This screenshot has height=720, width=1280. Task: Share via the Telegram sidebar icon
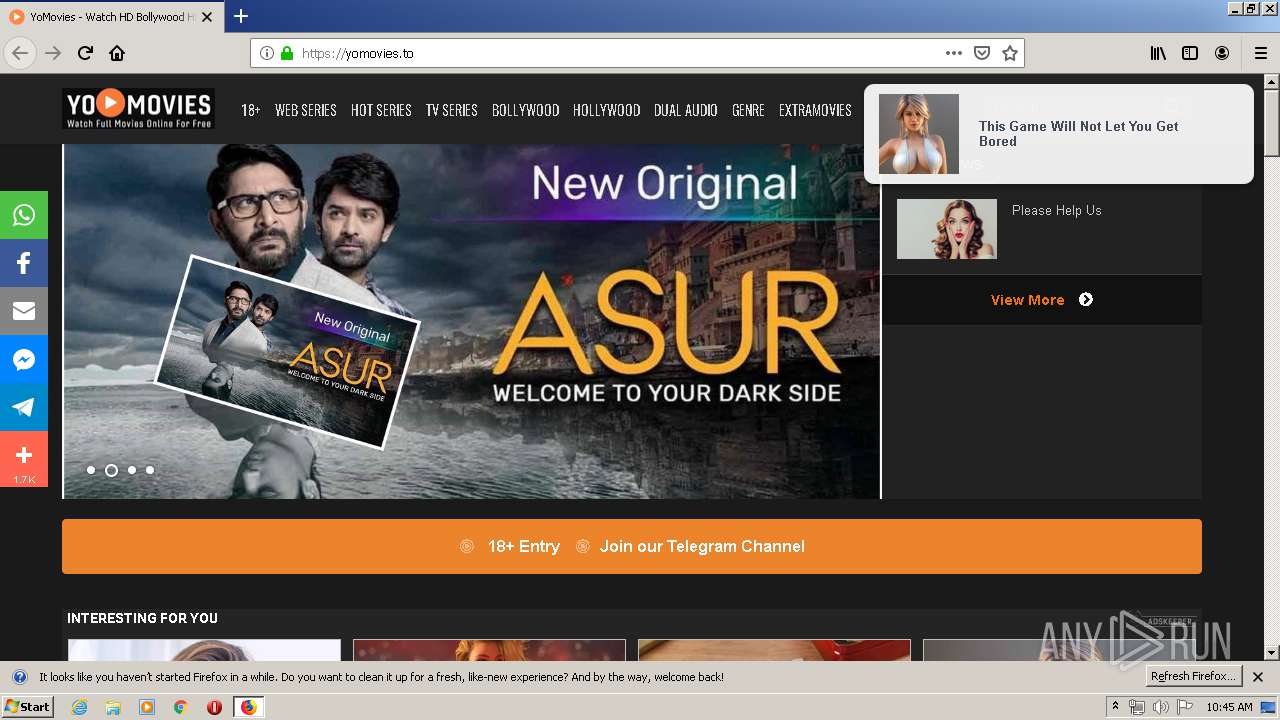tap(24, 407)
